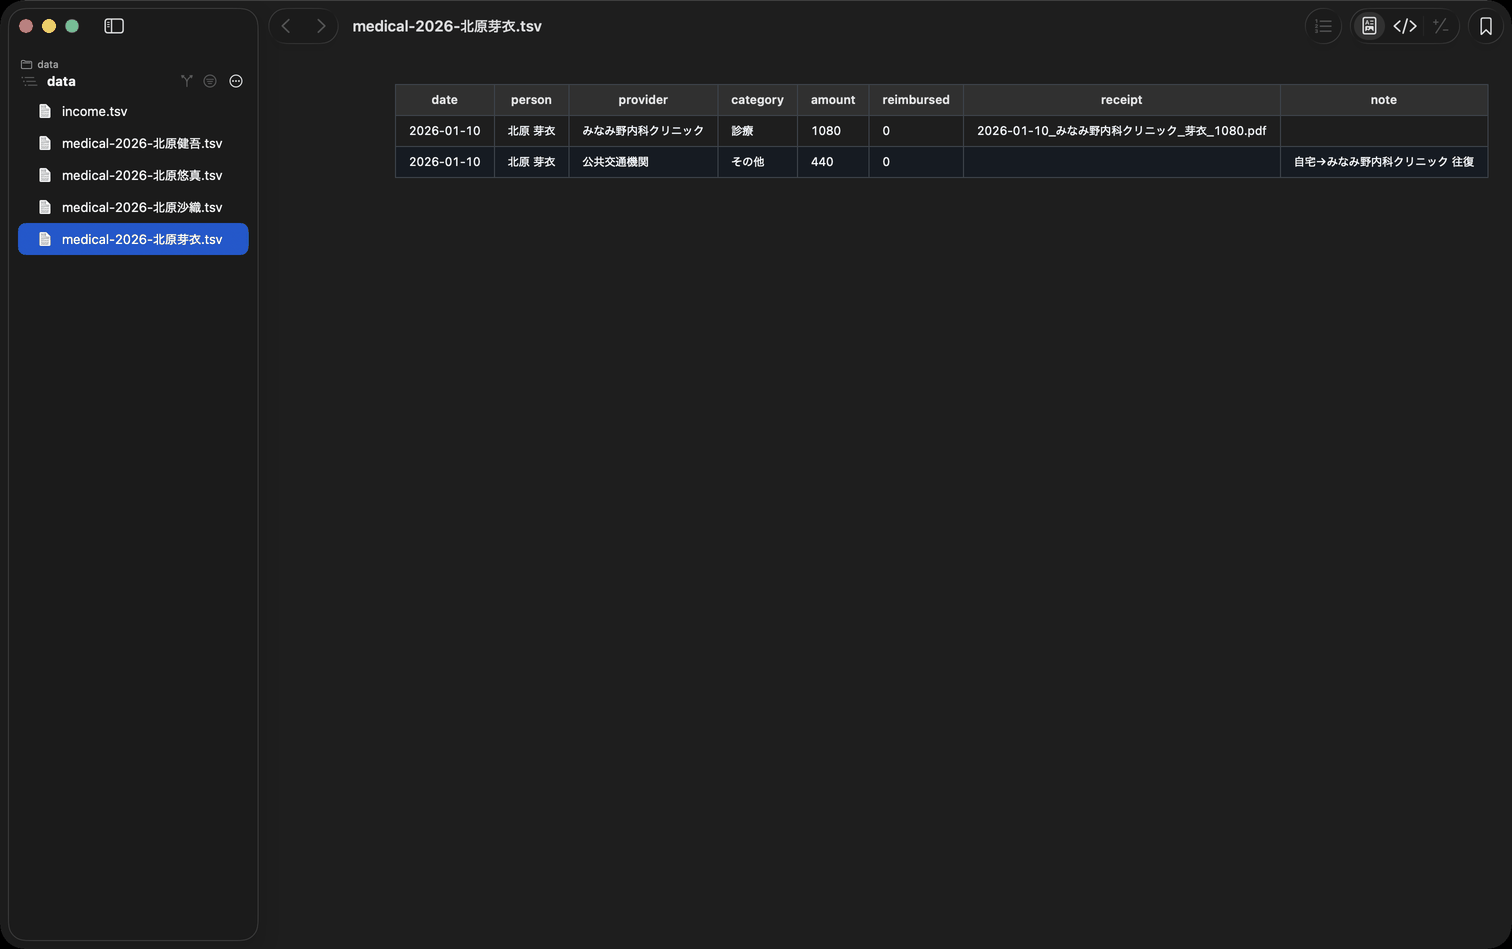Open the sidebar more options ellipsis

(236, 81)
